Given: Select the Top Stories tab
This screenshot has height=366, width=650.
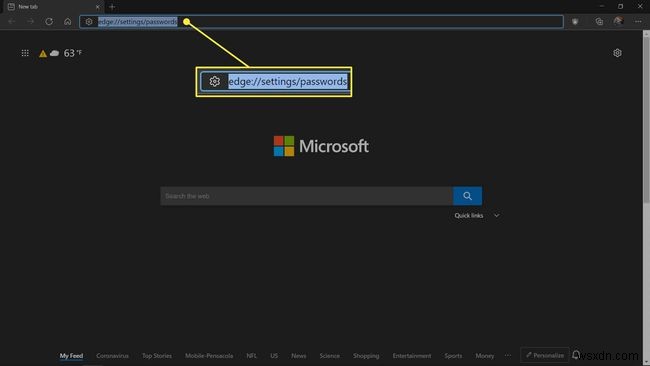Looking at the screenshot, I should tap(157, 356).
